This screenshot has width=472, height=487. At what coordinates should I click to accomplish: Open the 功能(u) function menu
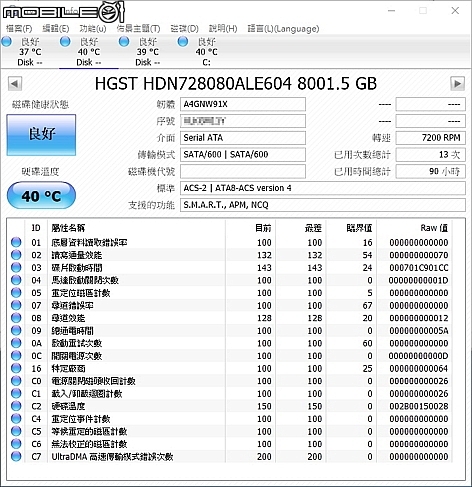click(93, 29)
